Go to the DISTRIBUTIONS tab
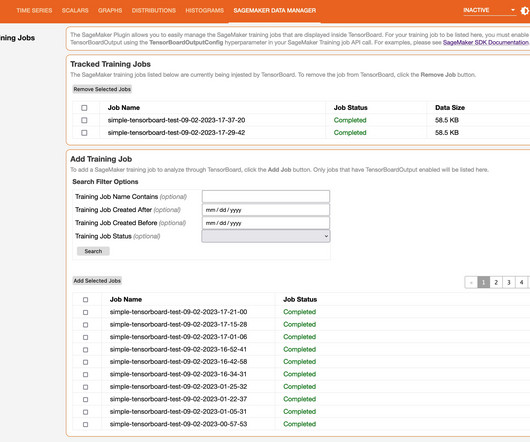The width and height of the screenshot is (530, 442). [x=154, y=10]
